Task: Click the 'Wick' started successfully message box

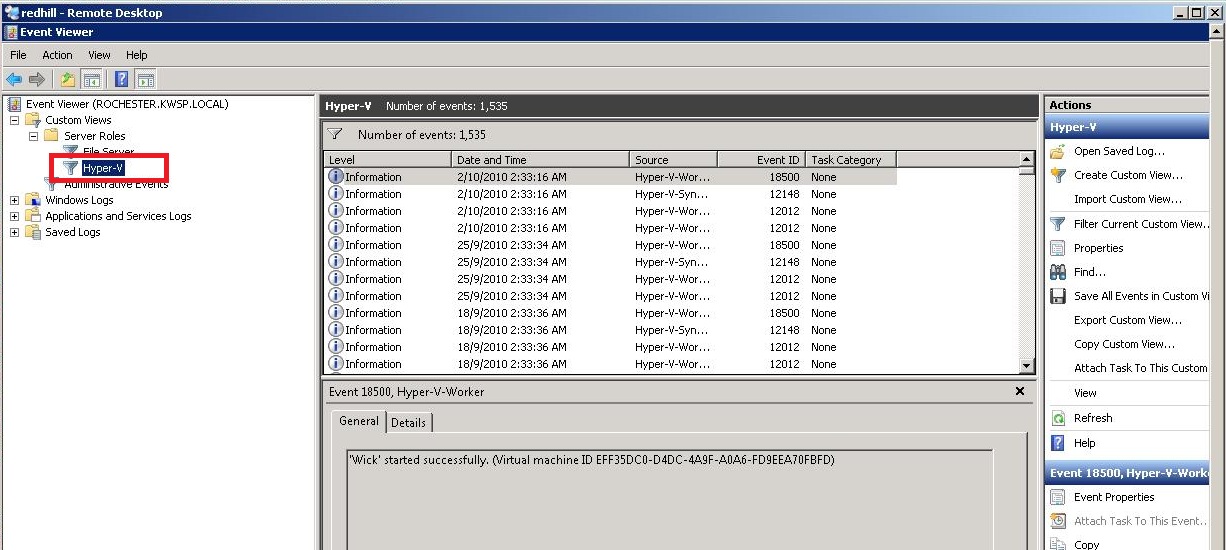Action: (x=670, y=499)
